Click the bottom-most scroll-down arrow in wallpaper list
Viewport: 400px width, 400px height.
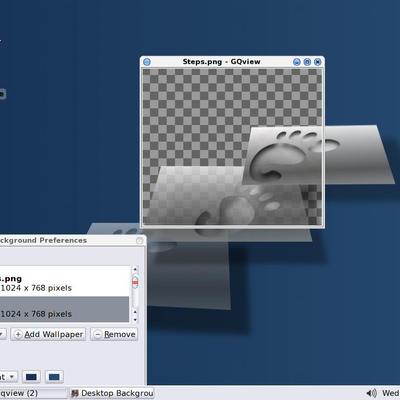(x=135, y=319)
